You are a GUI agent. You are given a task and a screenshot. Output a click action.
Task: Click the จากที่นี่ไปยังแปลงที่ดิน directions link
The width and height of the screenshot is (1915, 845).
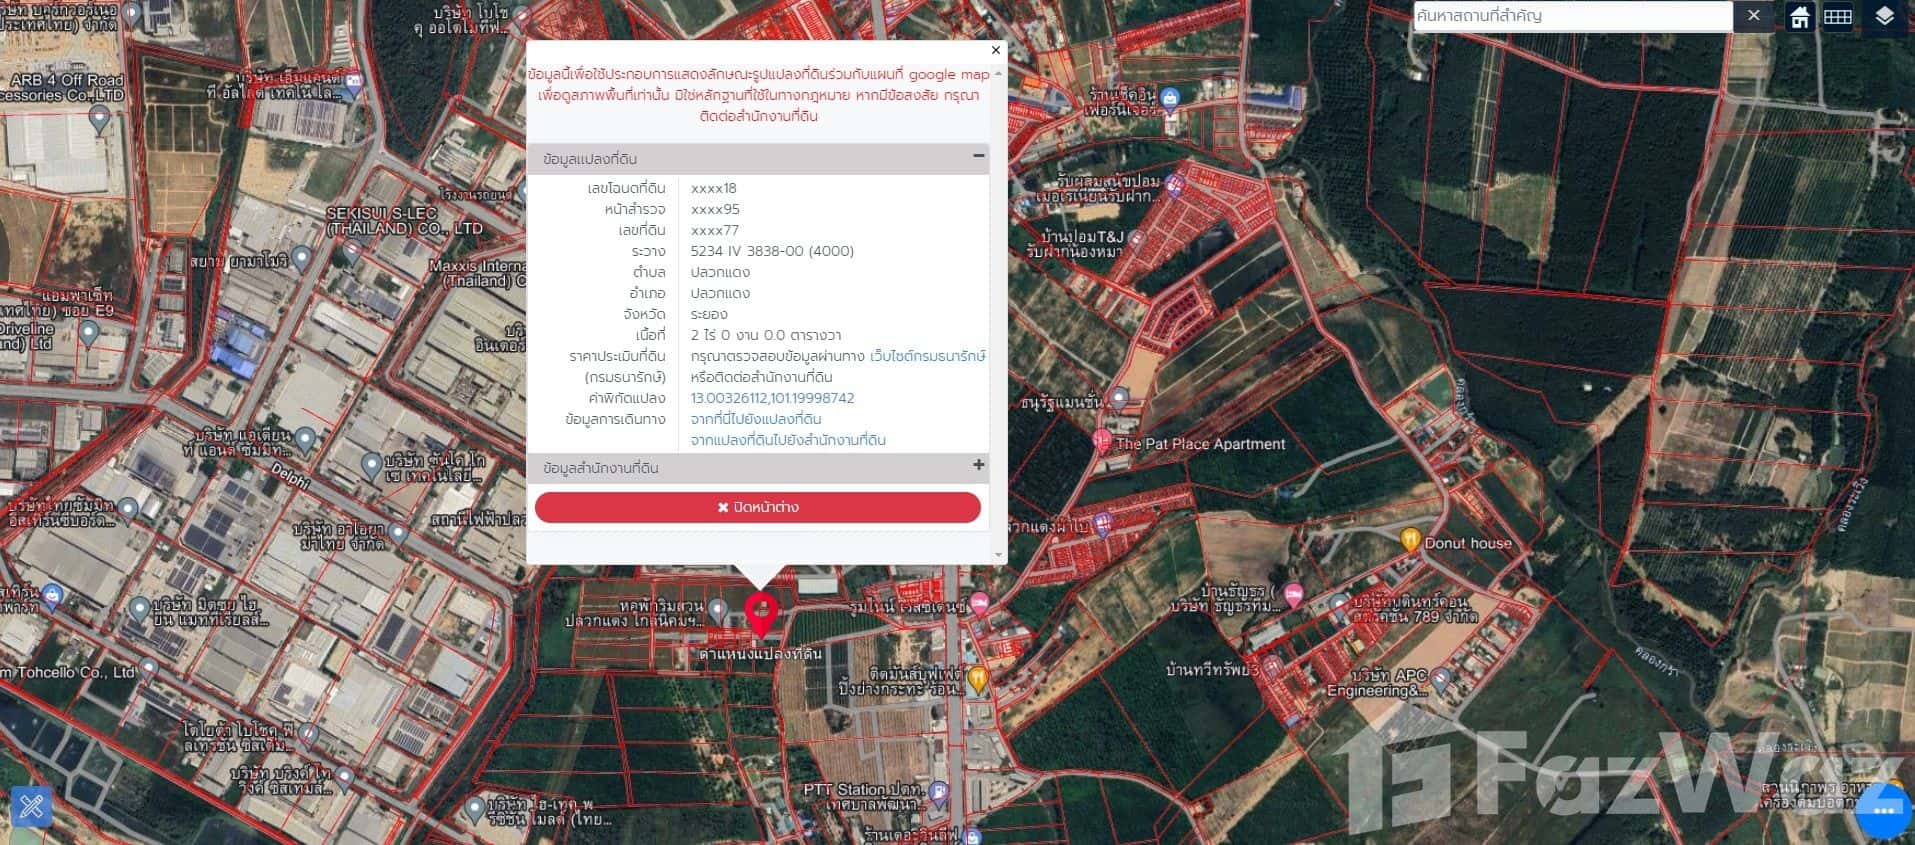[755, 419]
